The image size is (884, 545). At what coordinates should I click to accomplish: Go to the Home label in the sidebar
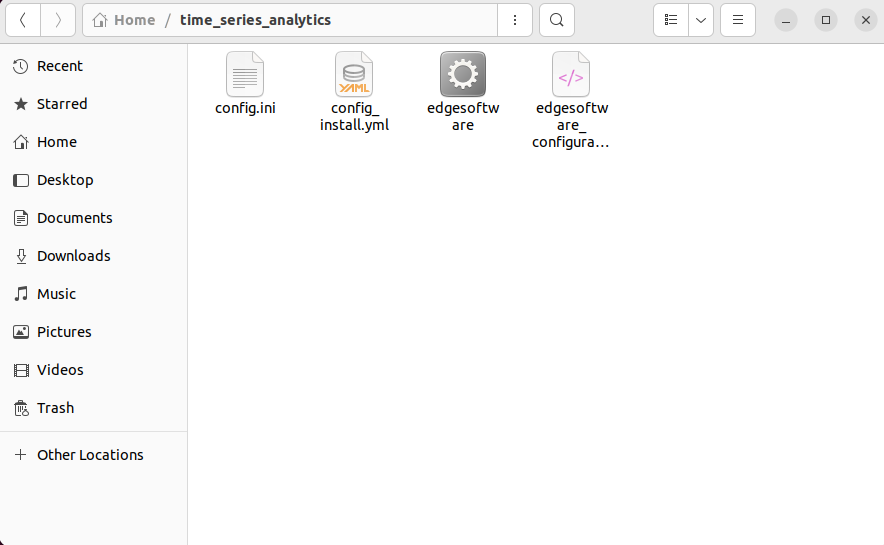tap(57, 142)
